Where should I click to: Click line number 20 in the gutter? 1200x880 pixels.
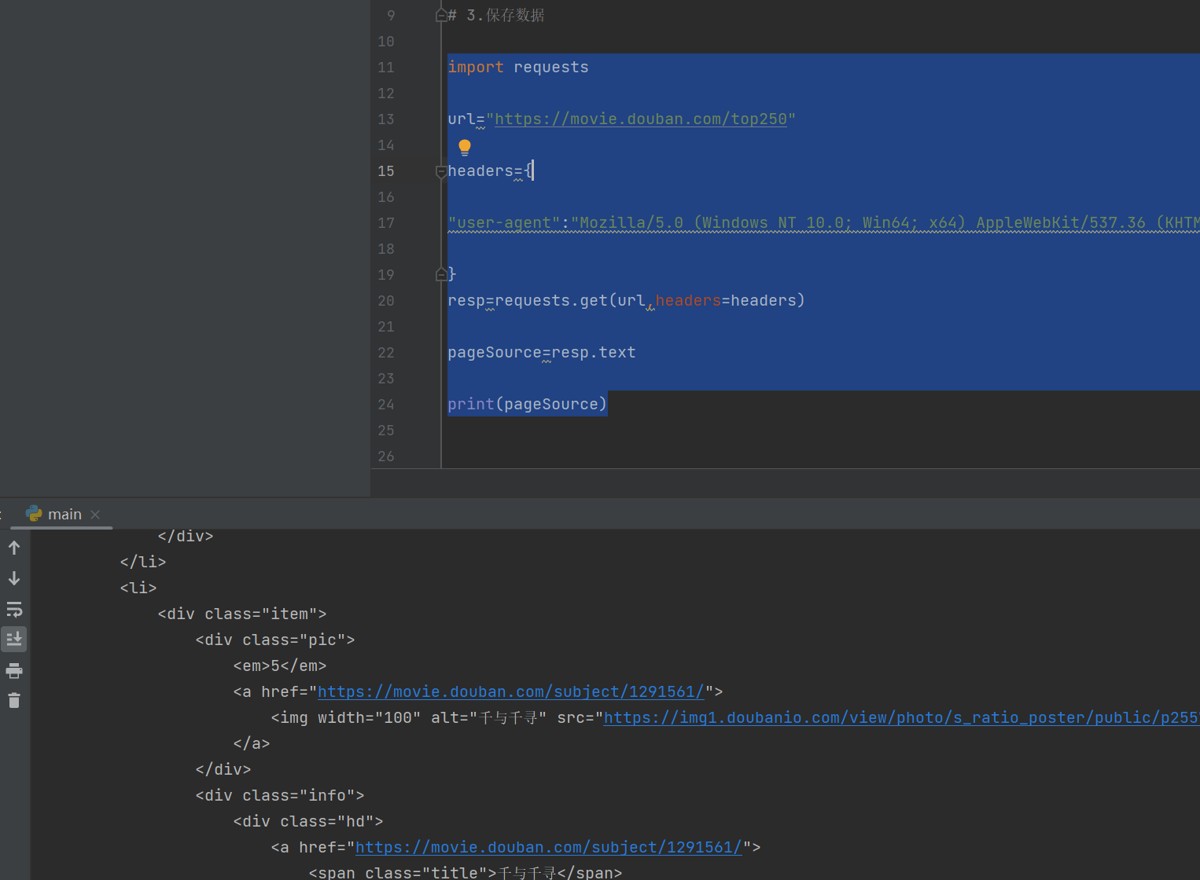[386, 301]
